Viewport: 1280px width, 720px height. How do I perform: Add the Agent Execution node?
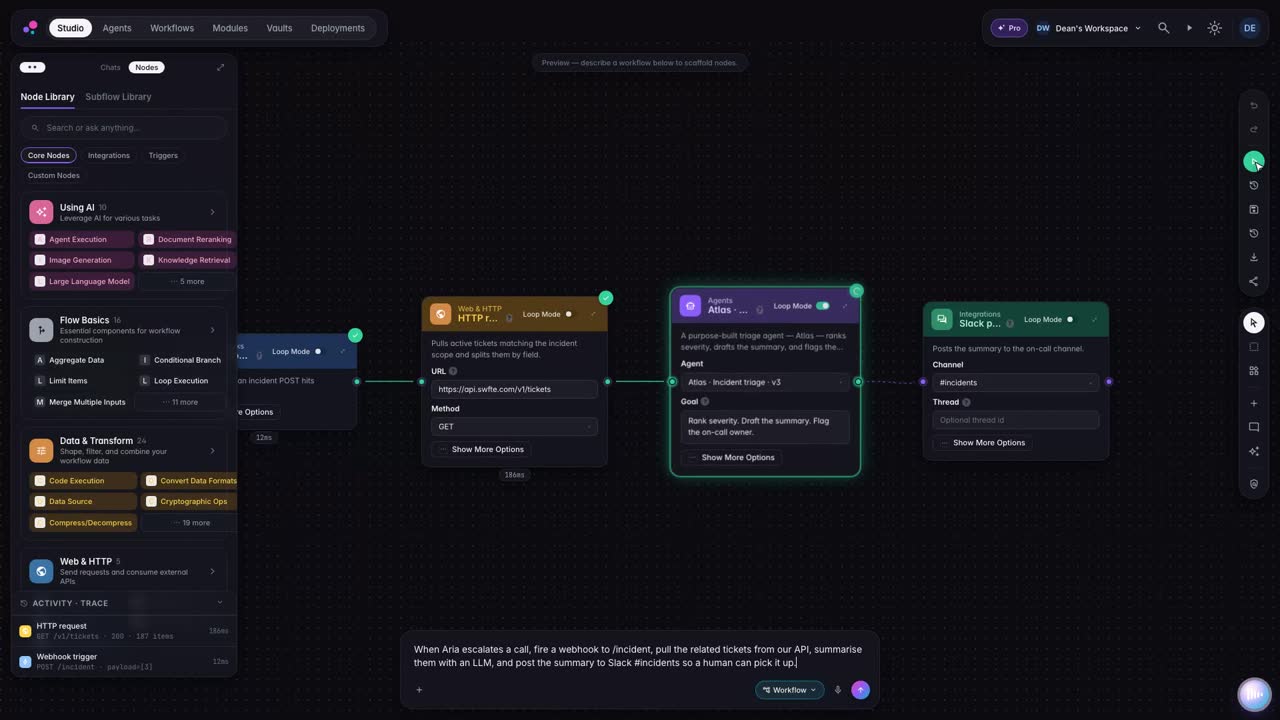pyautogui.click(x=81, y=239)
